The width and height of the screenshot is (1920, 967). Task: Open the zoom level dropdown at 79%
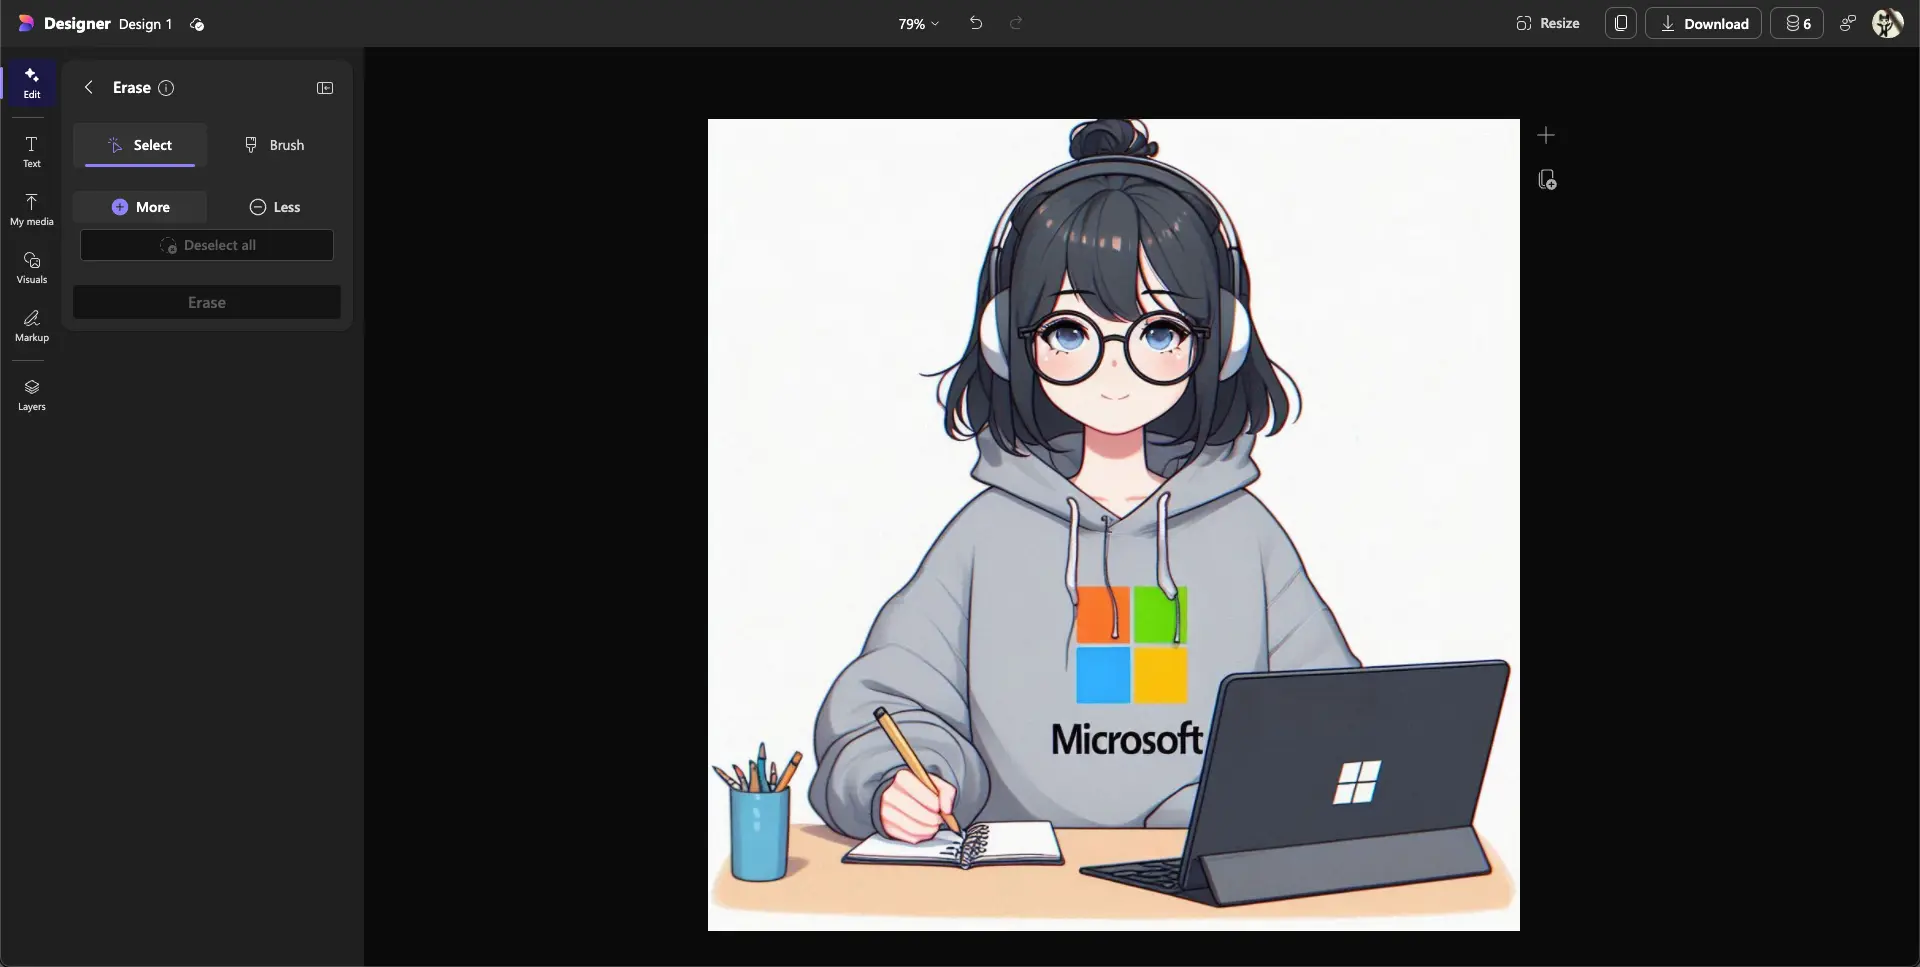[918, 24]
